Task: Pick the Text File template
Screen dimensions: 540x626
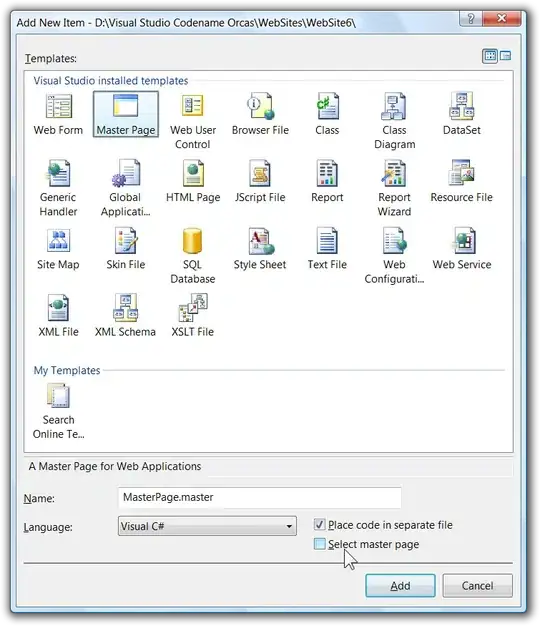Action: pyautogui.click(x=327, y=240)
